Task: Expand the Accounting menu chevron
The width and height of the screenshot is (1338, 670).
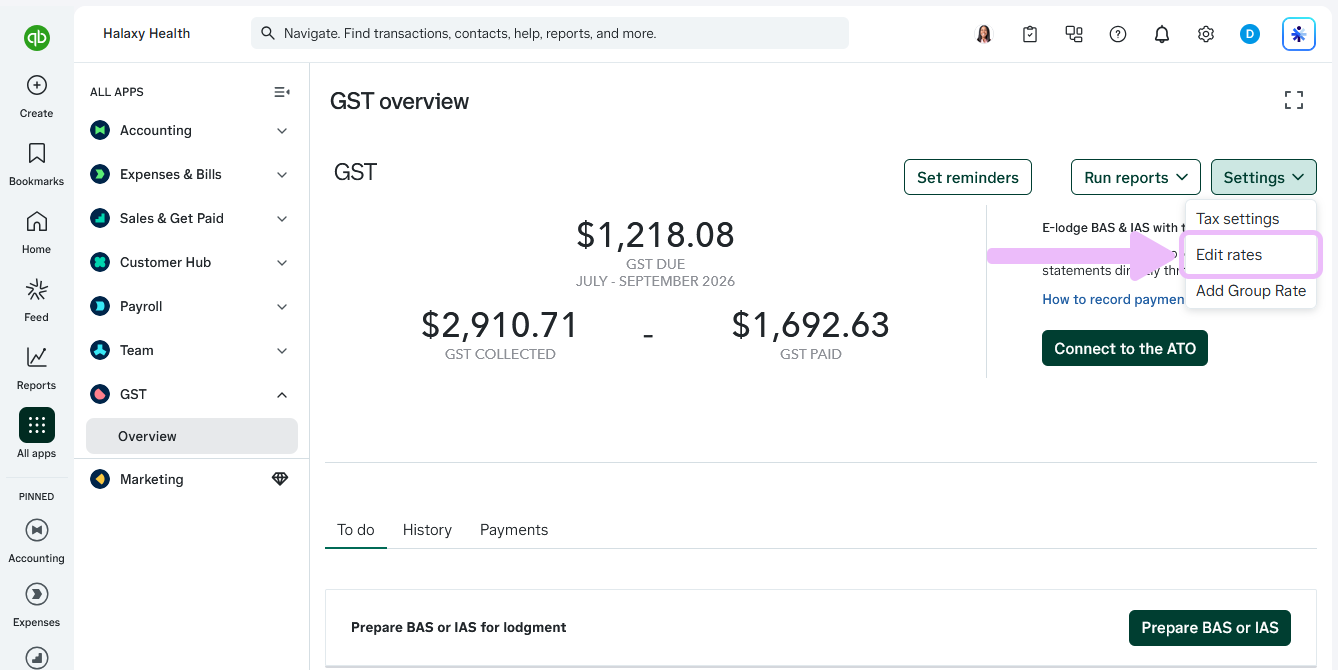Action: tap(282, 131)
